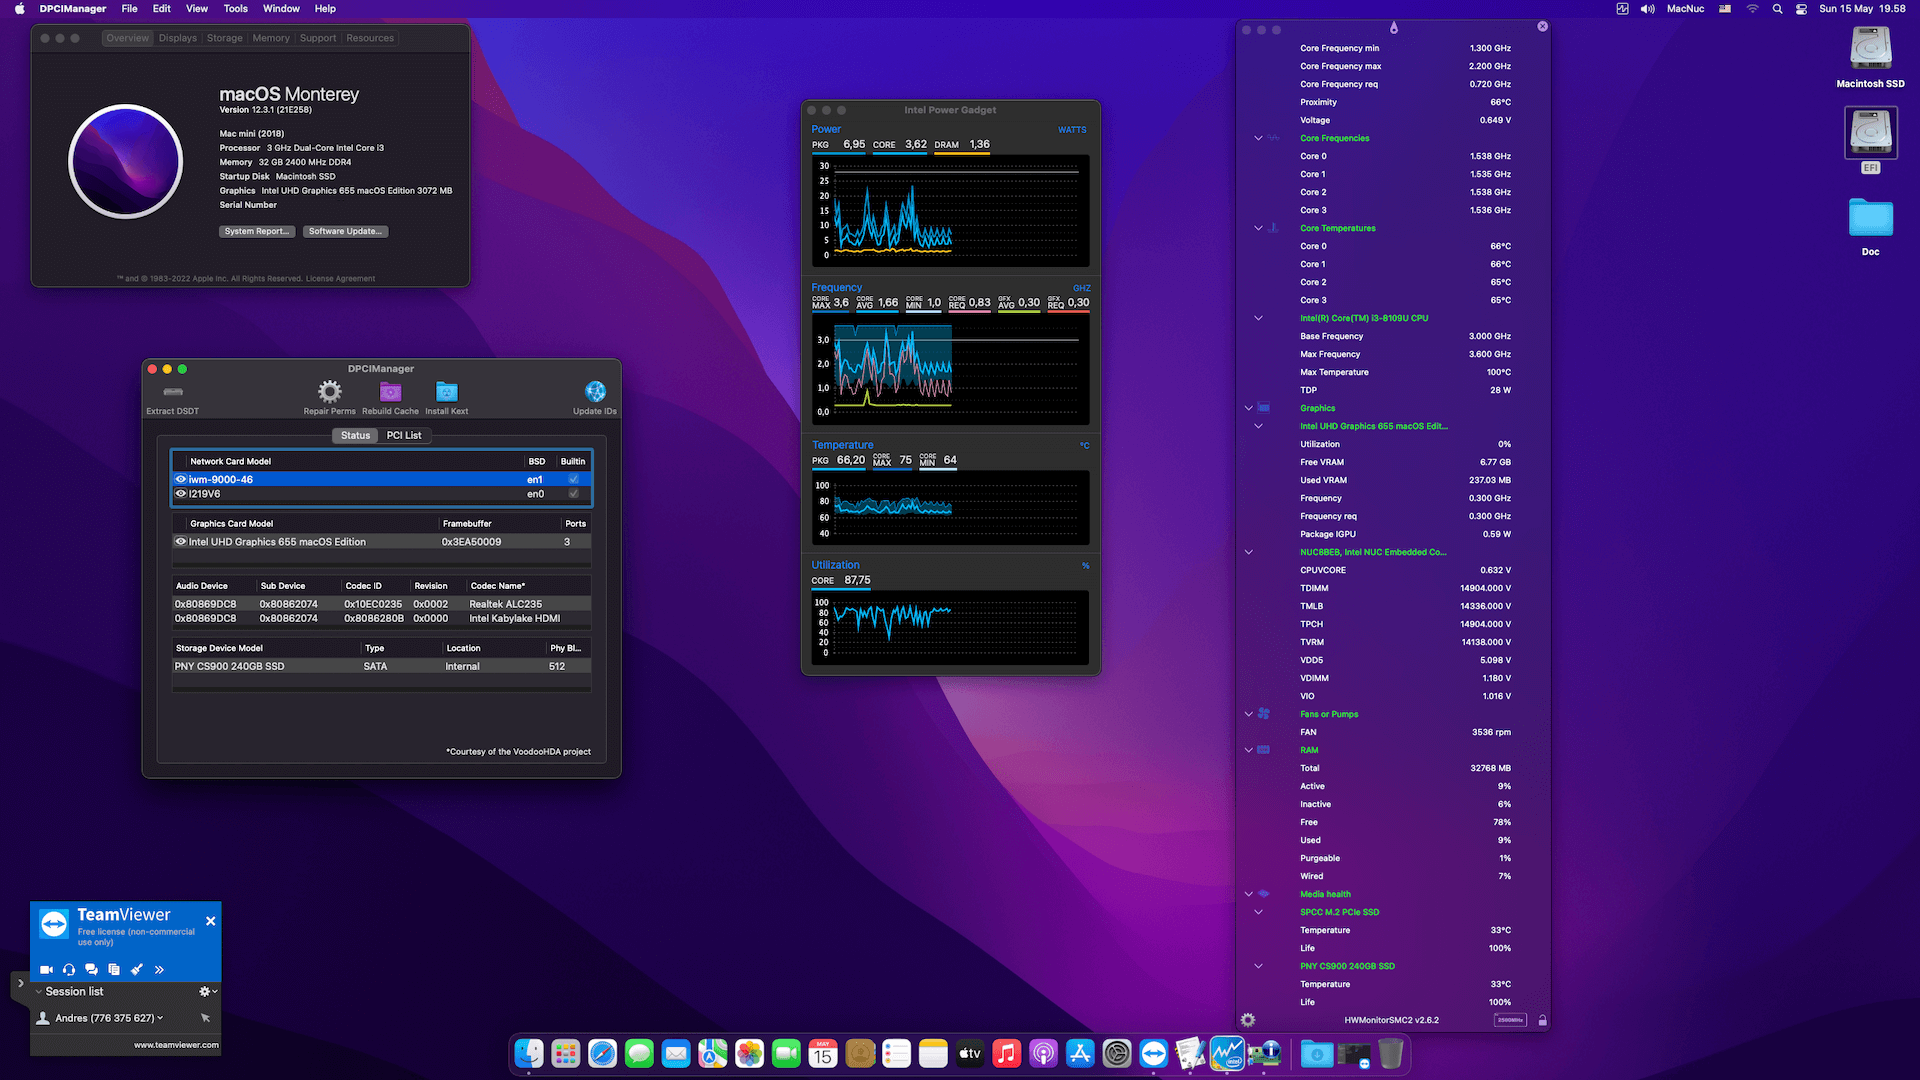The width and height of the screenshot is (1920, 1080).
Task: Open the Tools menu in the menu bar
Action: (x=235, y=8)
